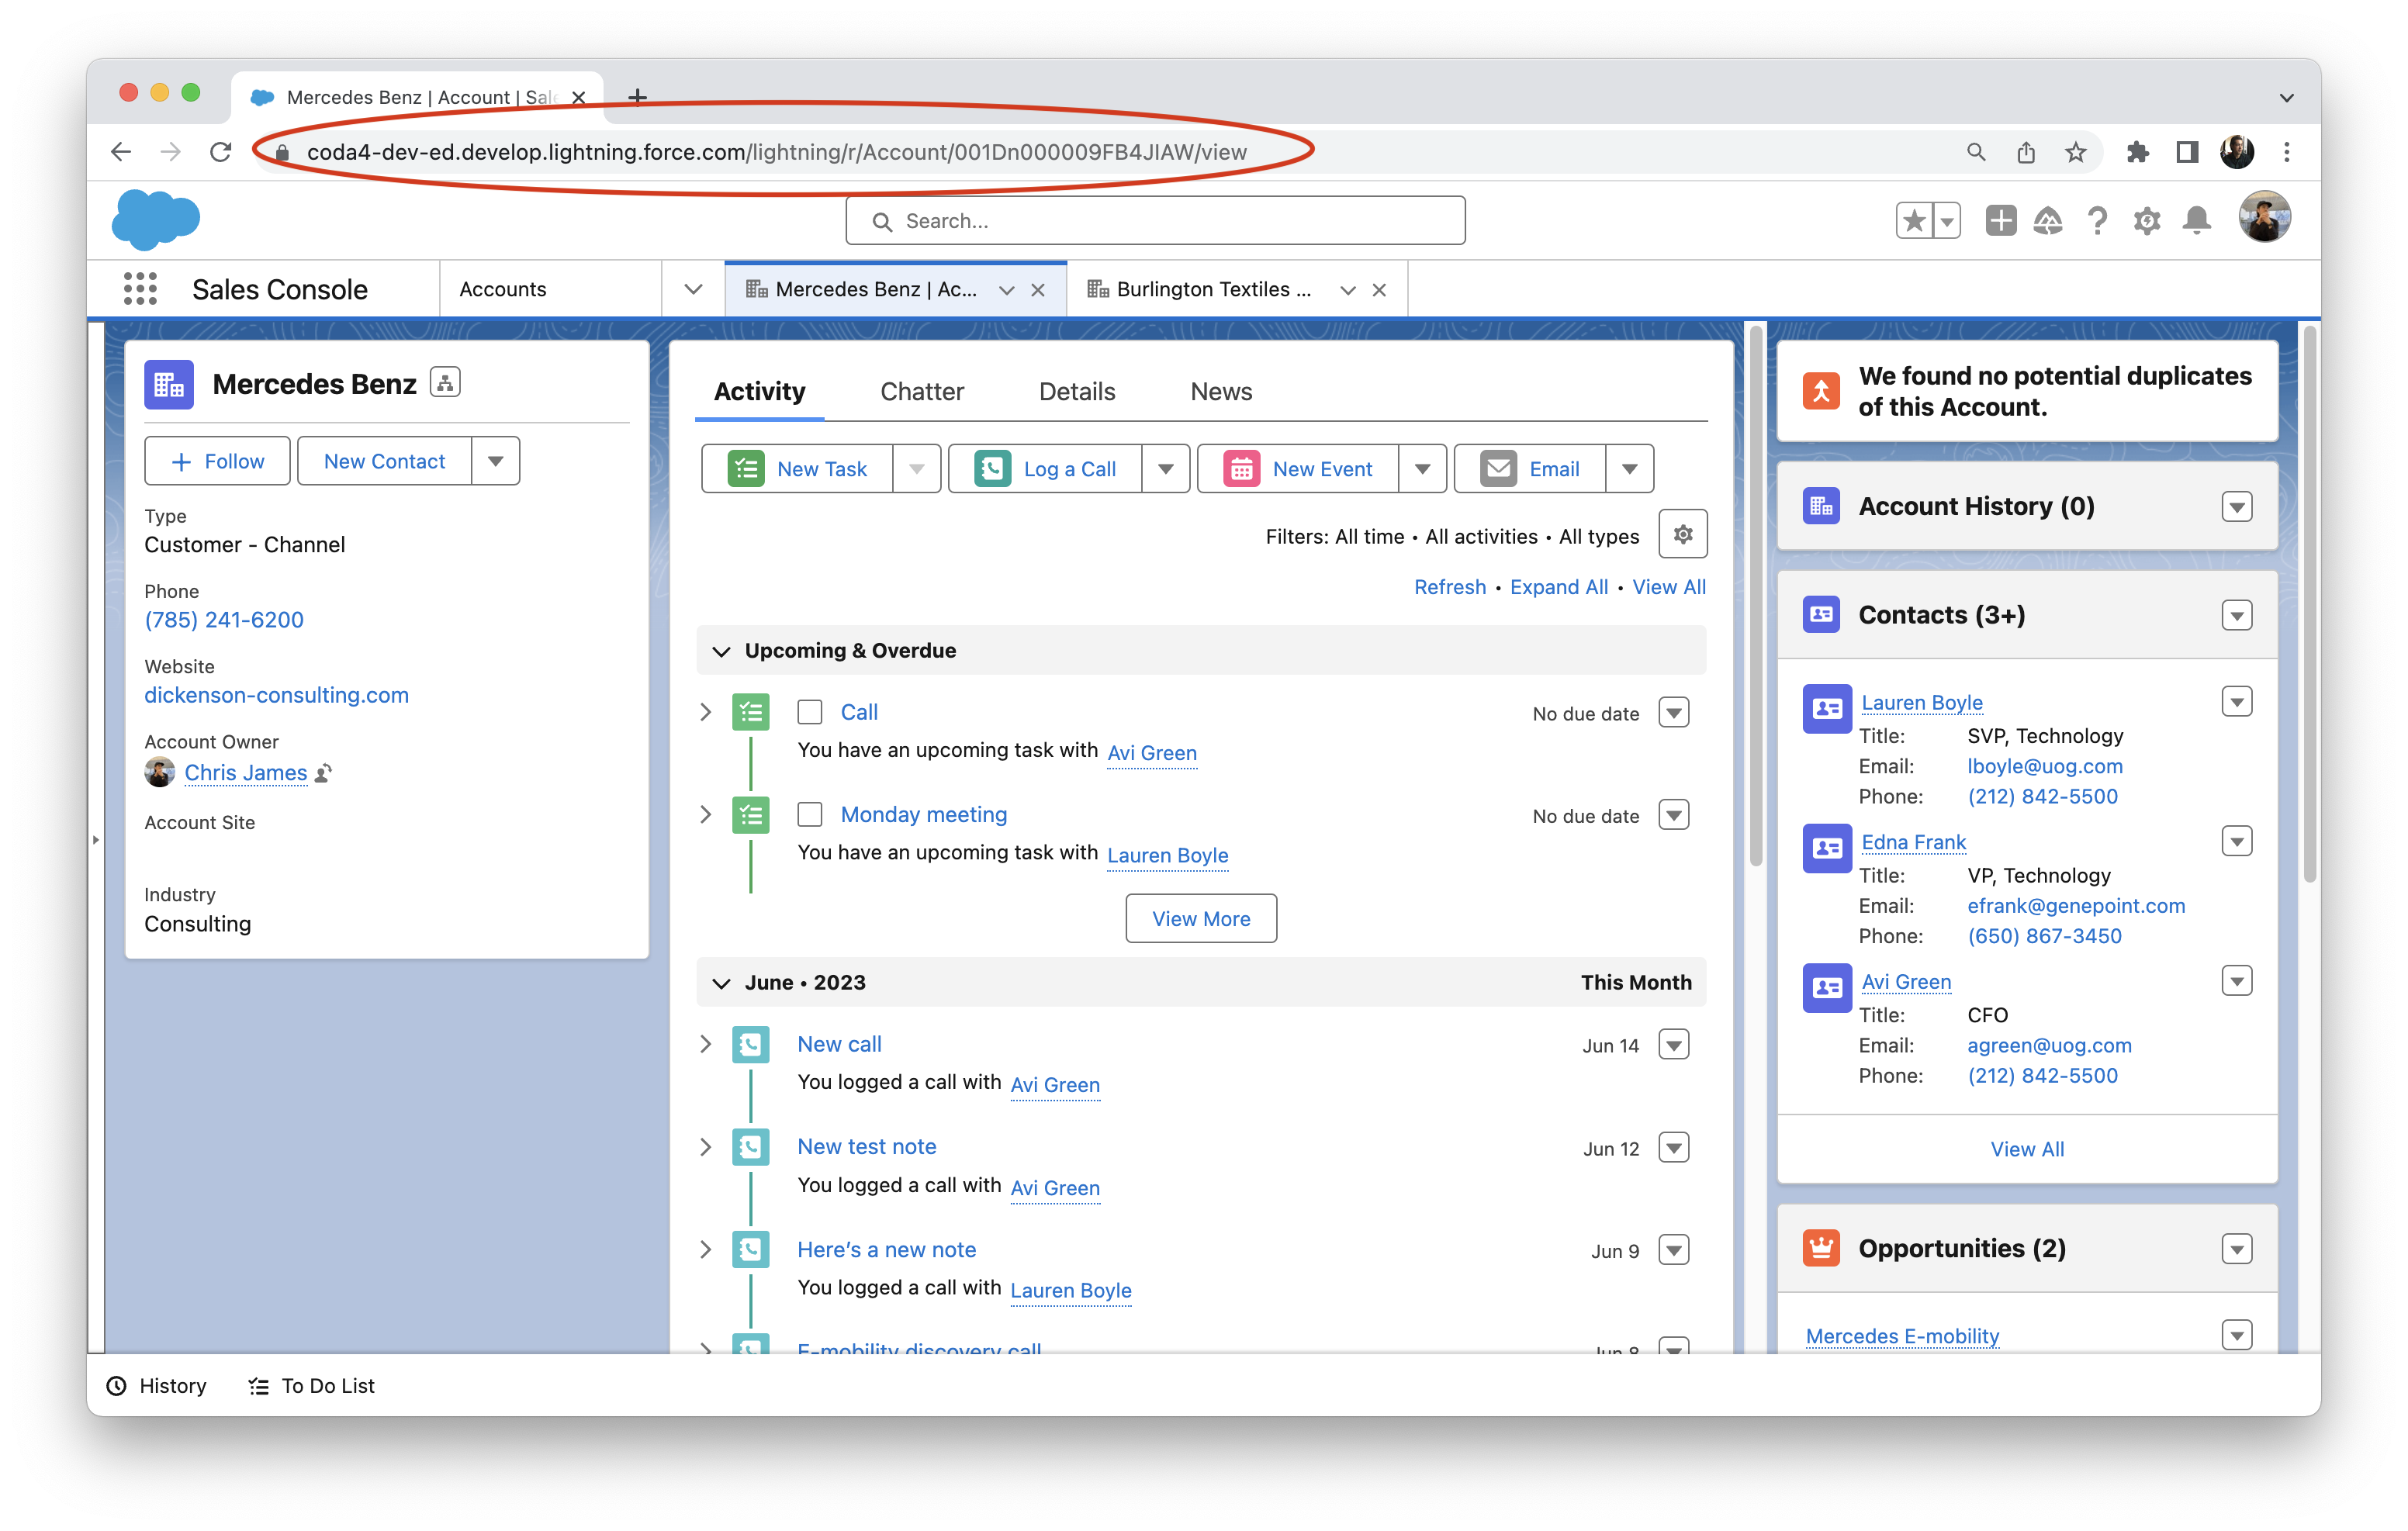Collapse the Upcoming & Overdue section
Viewport: 2408px width, 1531px height.
click(x=721, y=651)
